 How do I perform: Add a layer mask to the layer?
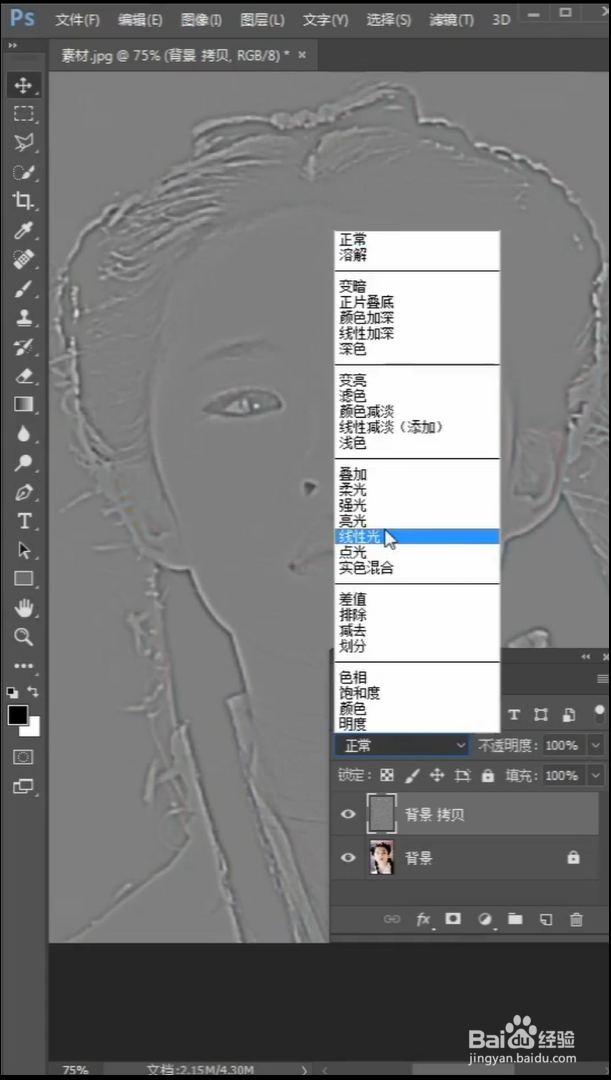pyautogui.click(x=453, y=919)
